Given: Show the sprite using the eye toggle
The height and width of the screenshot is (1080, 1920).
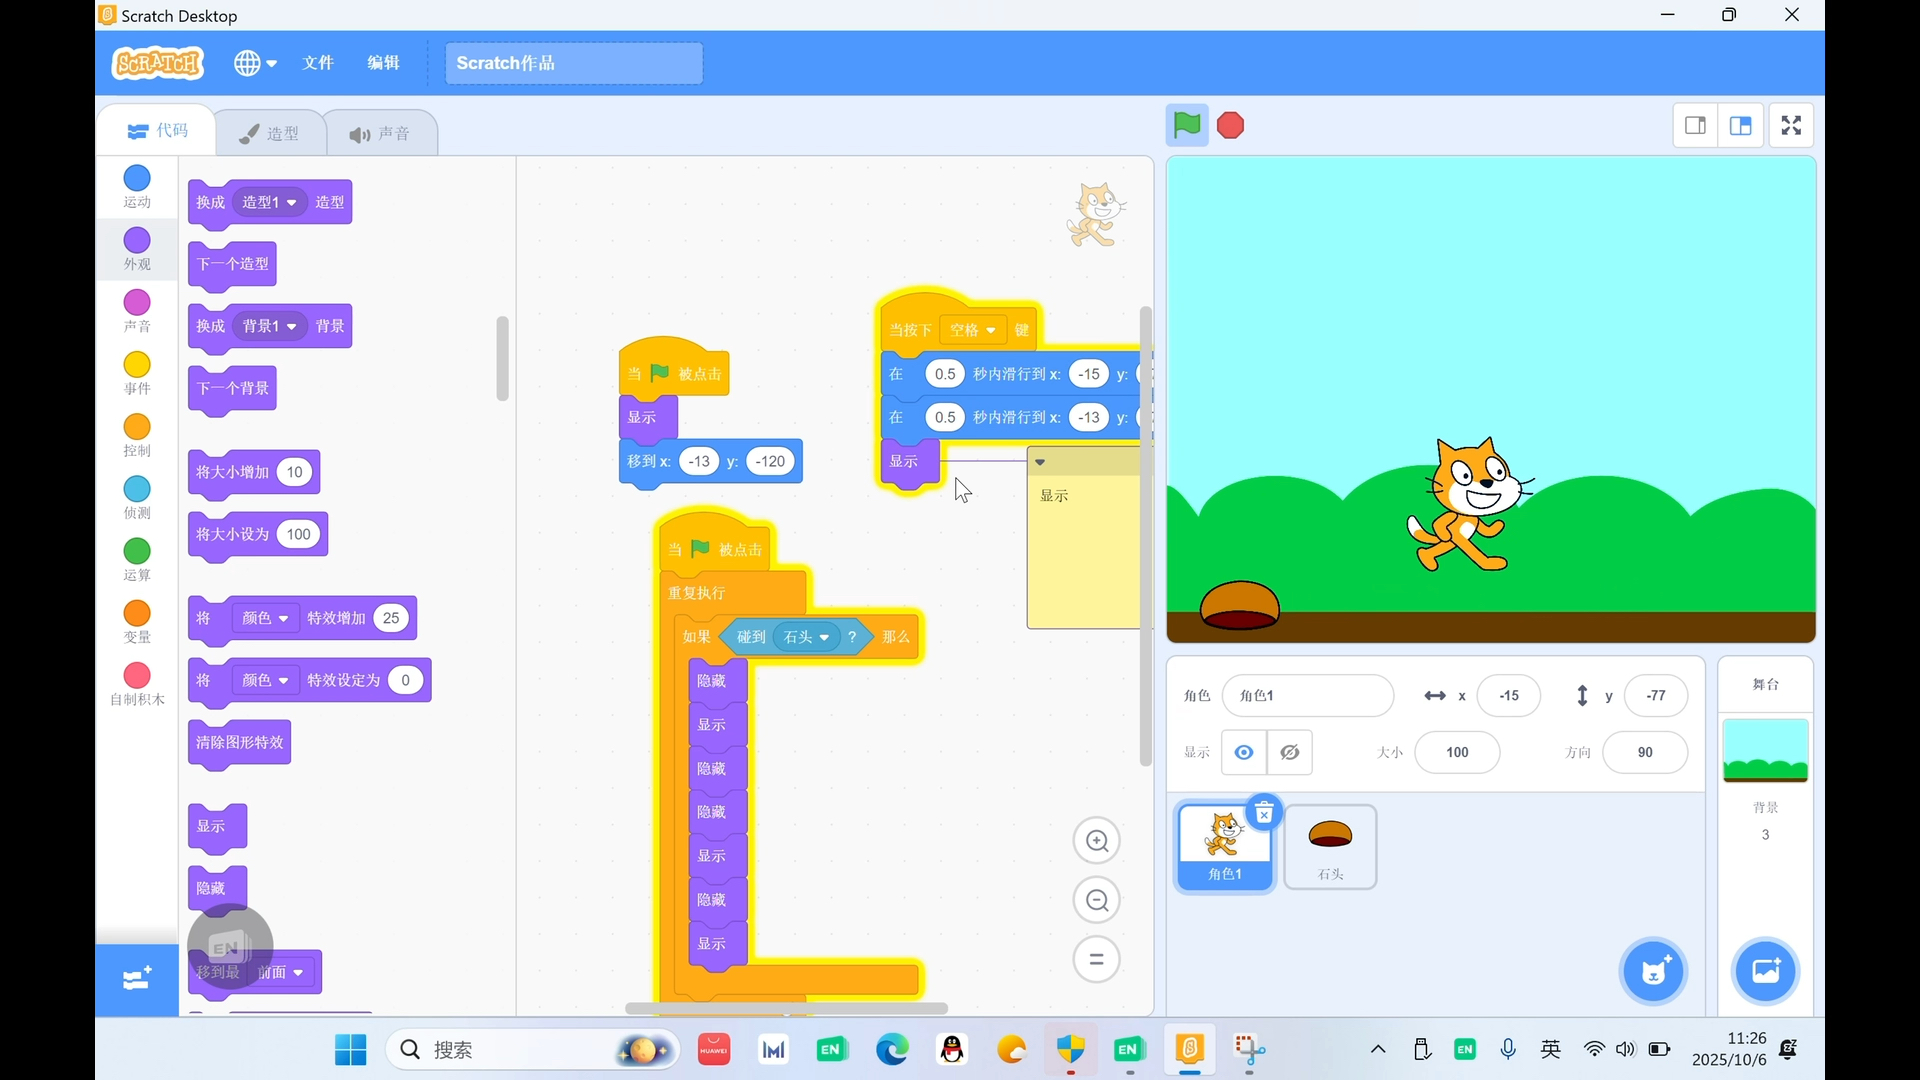Looking at the screenshot, I should pyautogui.click(x=1243, y=752).
